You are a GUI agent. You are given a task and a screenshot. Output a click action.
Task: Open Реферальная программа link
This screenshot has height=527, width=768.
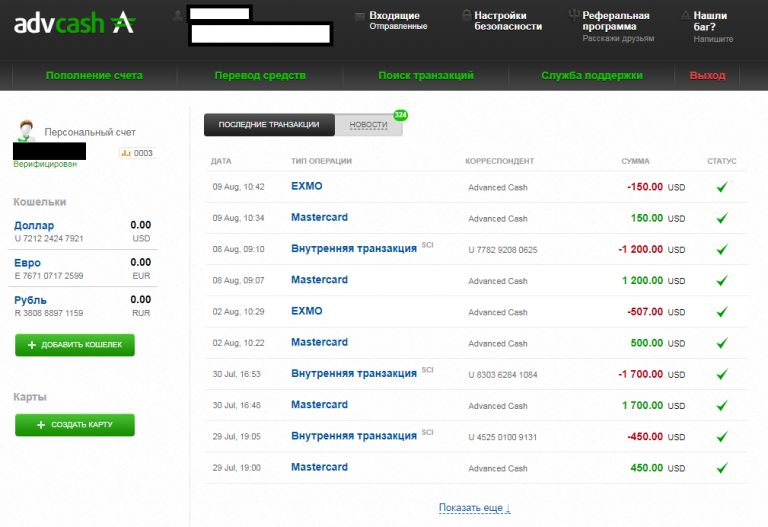(x=616, y=21)
